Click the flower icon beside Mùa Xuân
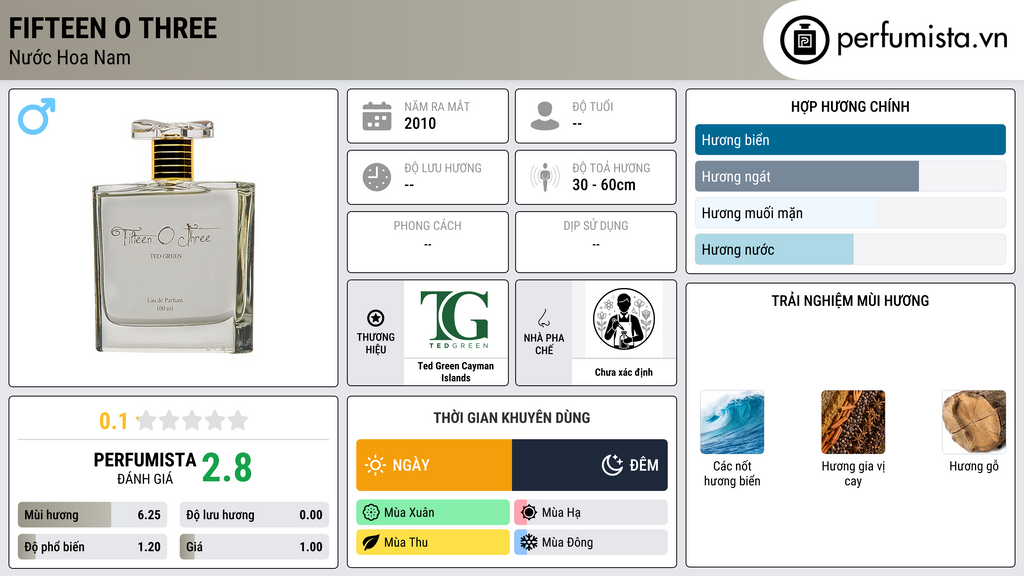 click(371, 513)
